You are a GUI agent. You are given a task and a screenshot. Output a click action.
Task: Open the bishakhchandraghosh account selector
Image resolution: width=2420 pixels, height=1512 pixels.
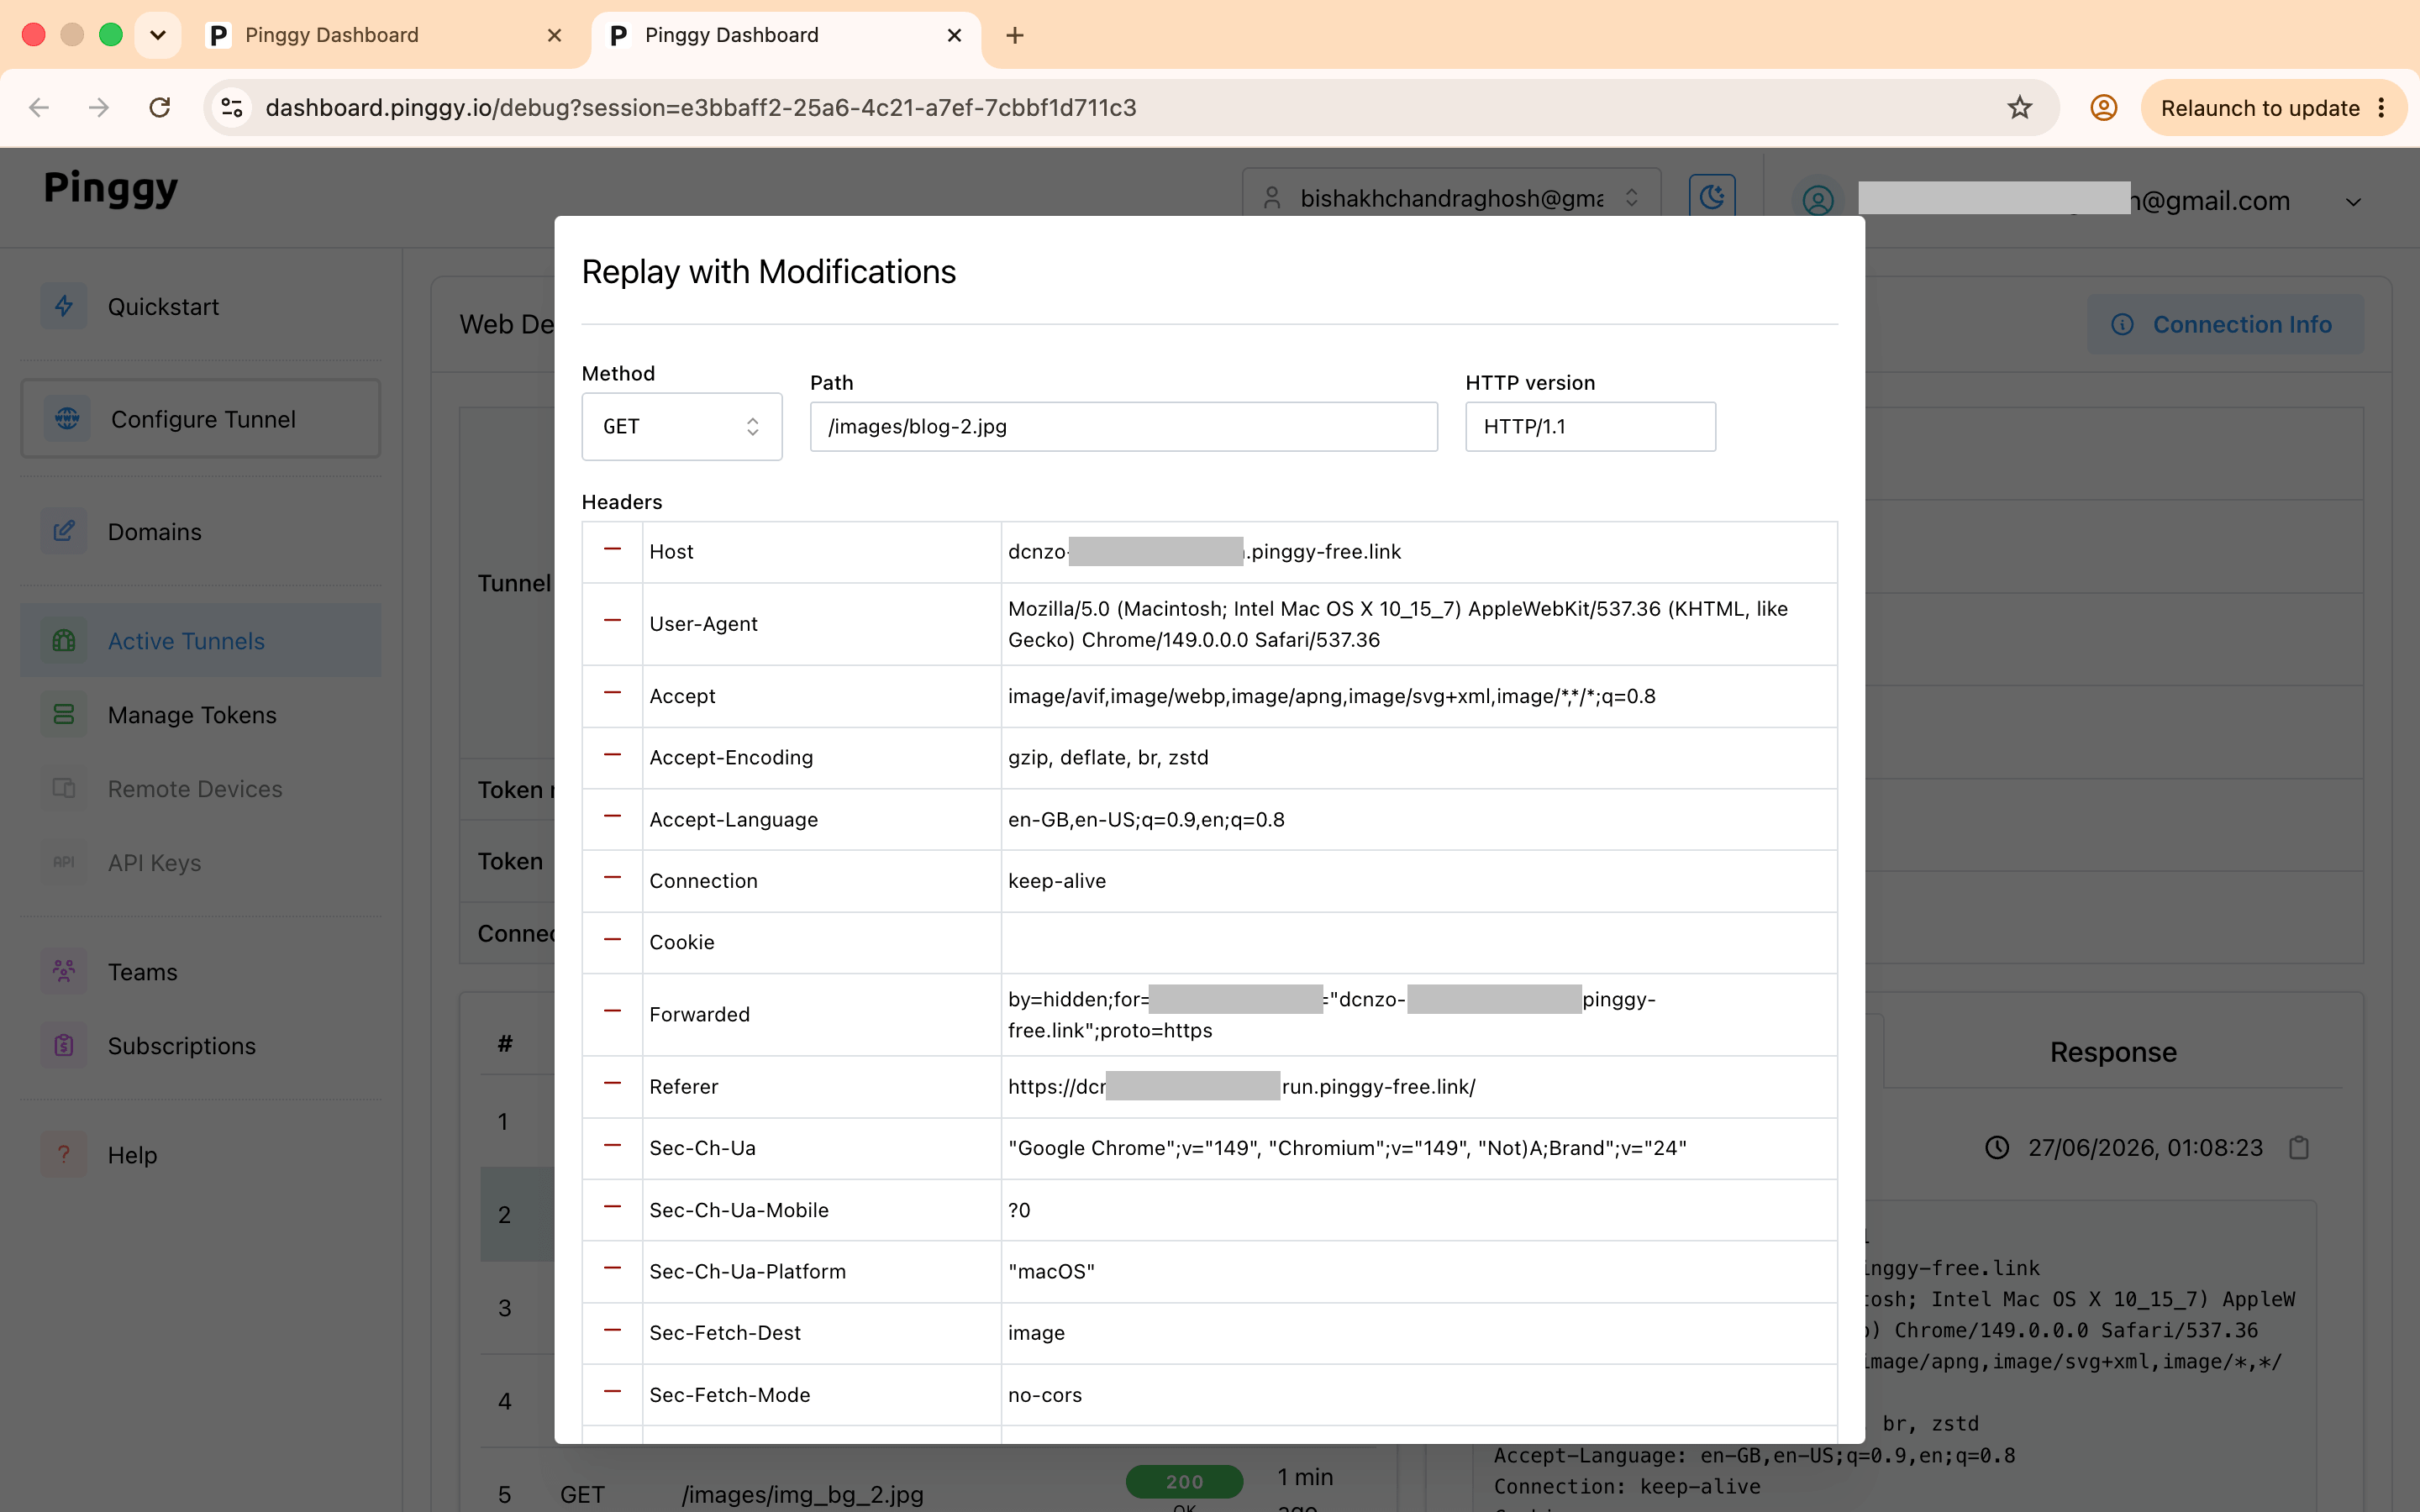pos(1451,198)
